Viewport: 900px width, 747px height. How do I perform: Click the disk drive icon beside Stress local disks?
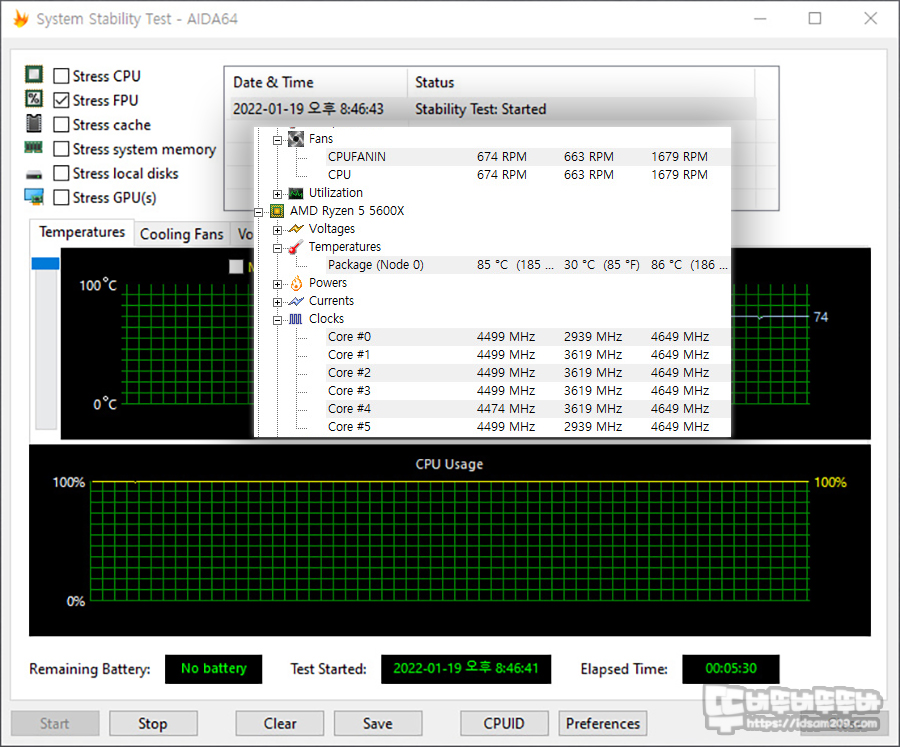tap(34, 174)
